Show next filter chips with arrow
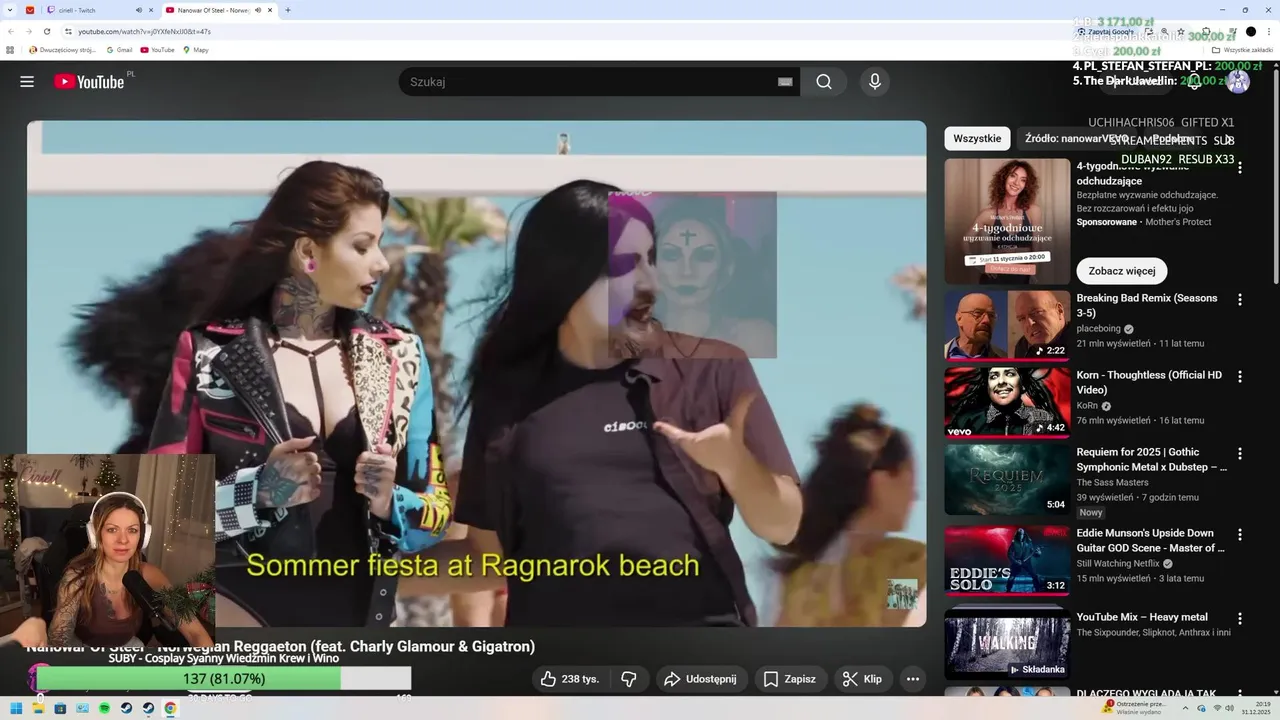Screen dimensions: 1280x720 click(x=1229, y=139)
